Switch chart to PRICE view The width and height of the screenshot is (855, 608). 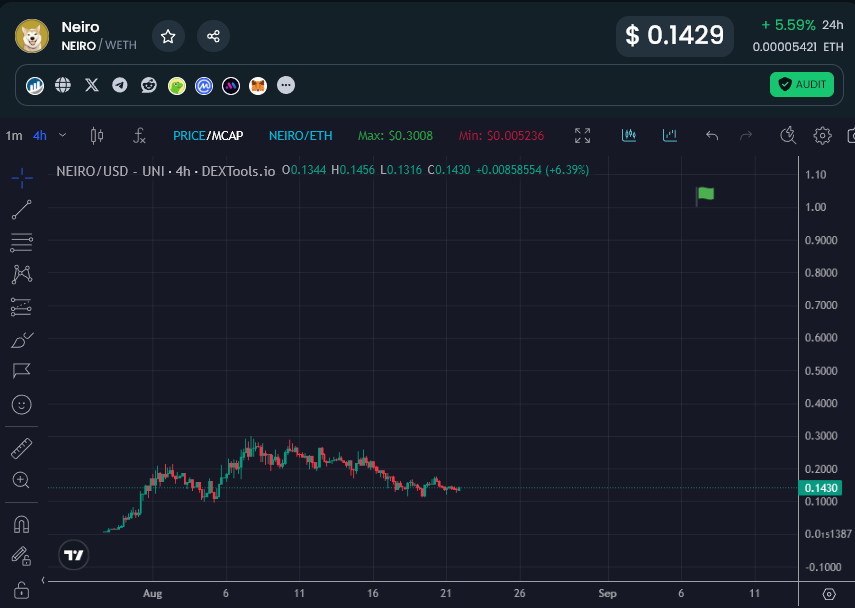pyautogui.click(x=189, y=136)
